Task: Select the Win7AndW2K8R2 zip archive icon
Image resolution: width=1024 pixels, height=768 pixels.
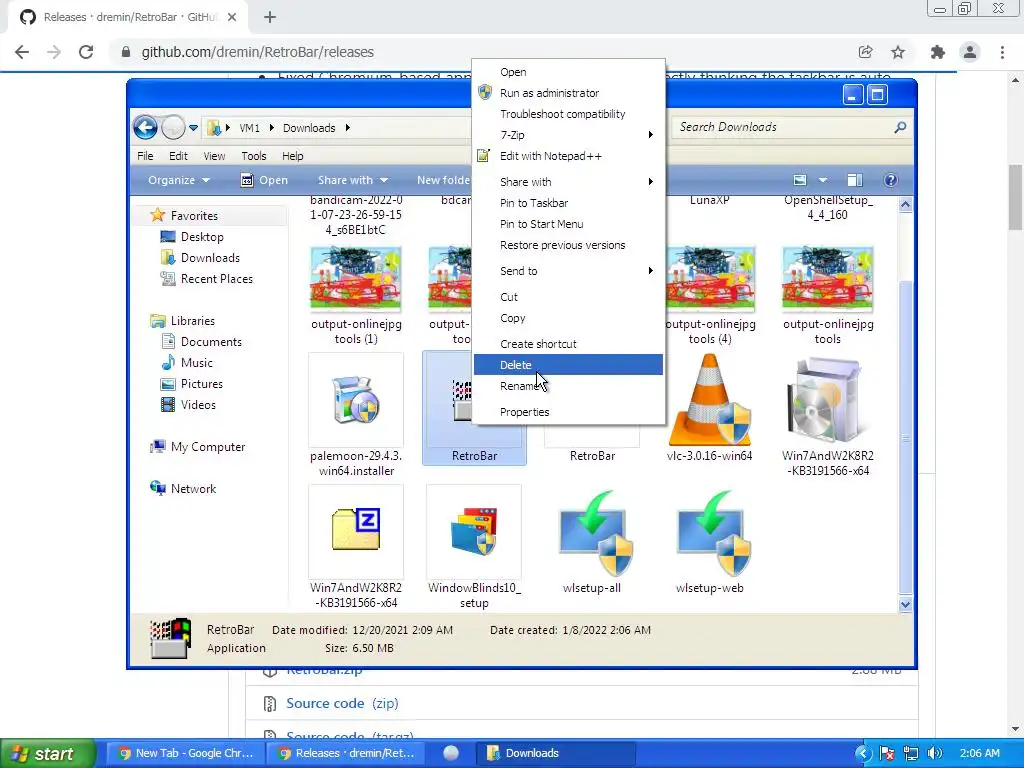Action: (356, 529)
